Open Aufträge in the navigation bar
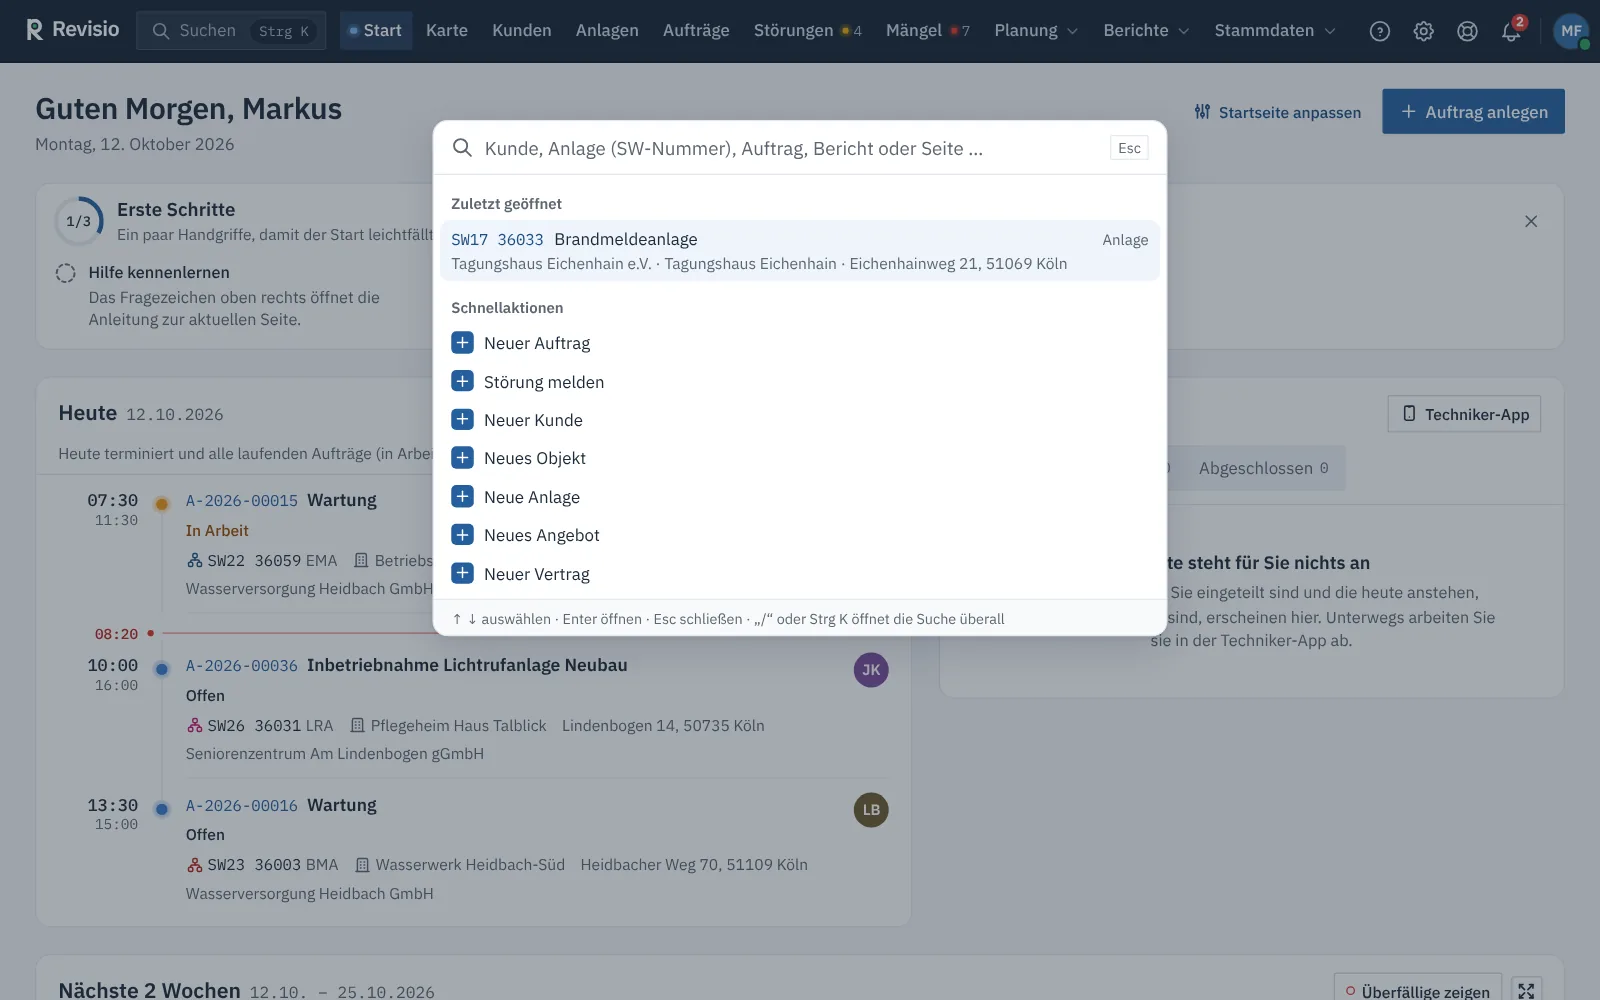Viewport: 1600px width, 1000px height. 696,31
